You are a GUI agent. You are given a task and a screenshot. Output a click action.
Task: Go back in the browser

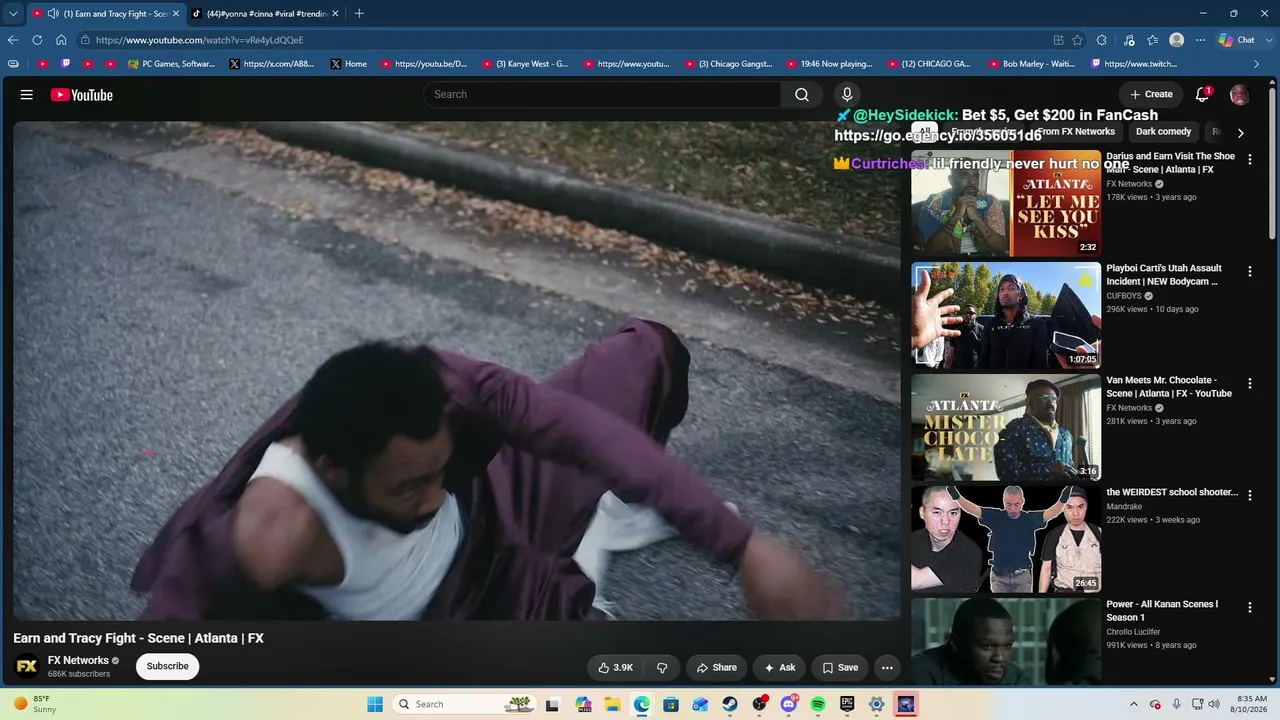coord(13,40)
